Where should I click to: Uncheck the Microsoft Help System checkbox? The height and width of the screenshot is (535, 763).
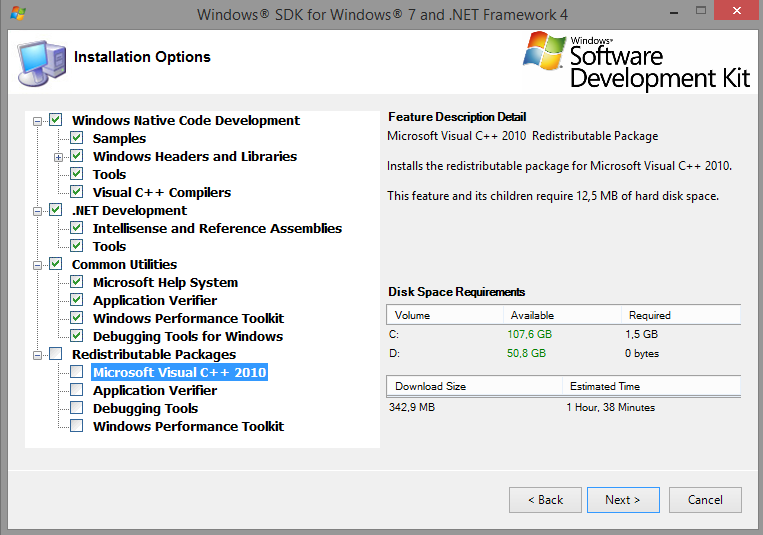[77, 283]
